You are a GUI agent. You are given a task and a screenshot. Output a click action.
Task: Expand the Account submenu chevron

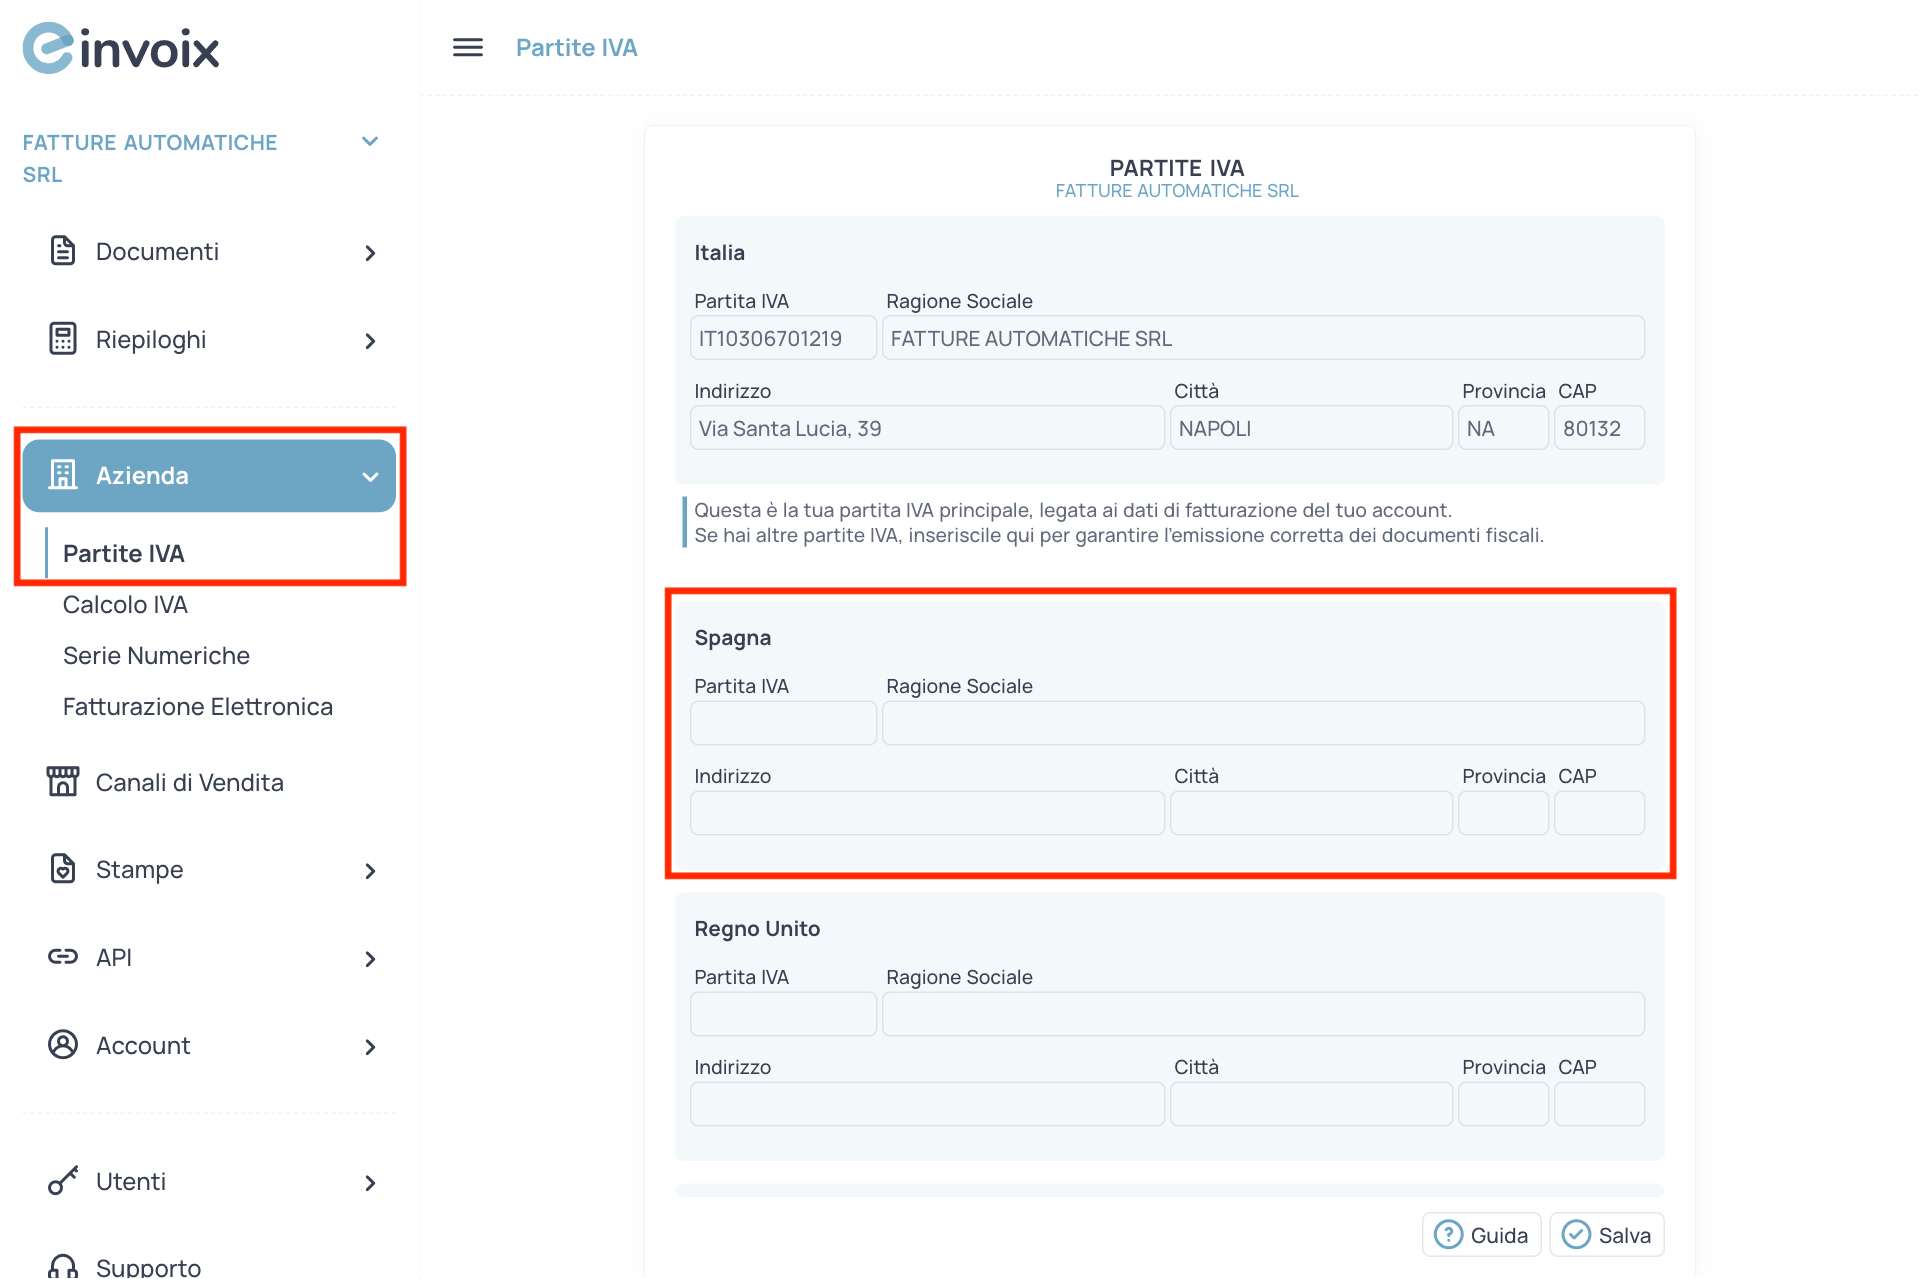370,1047
